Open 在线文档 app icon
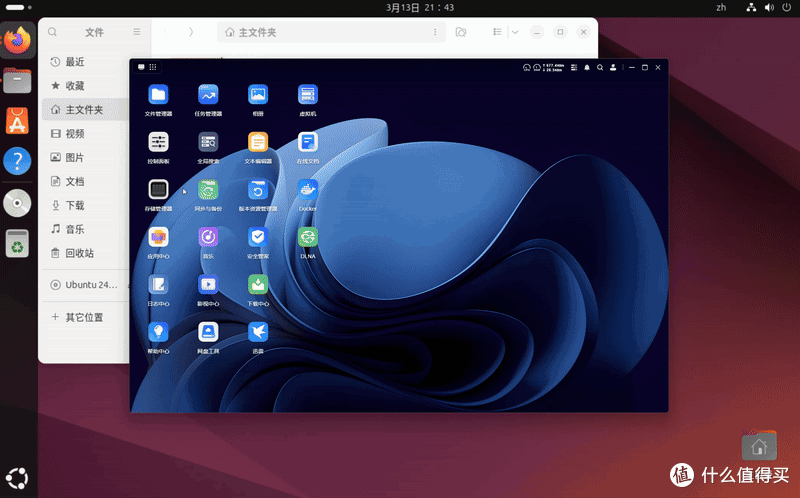 coord(308,142)
